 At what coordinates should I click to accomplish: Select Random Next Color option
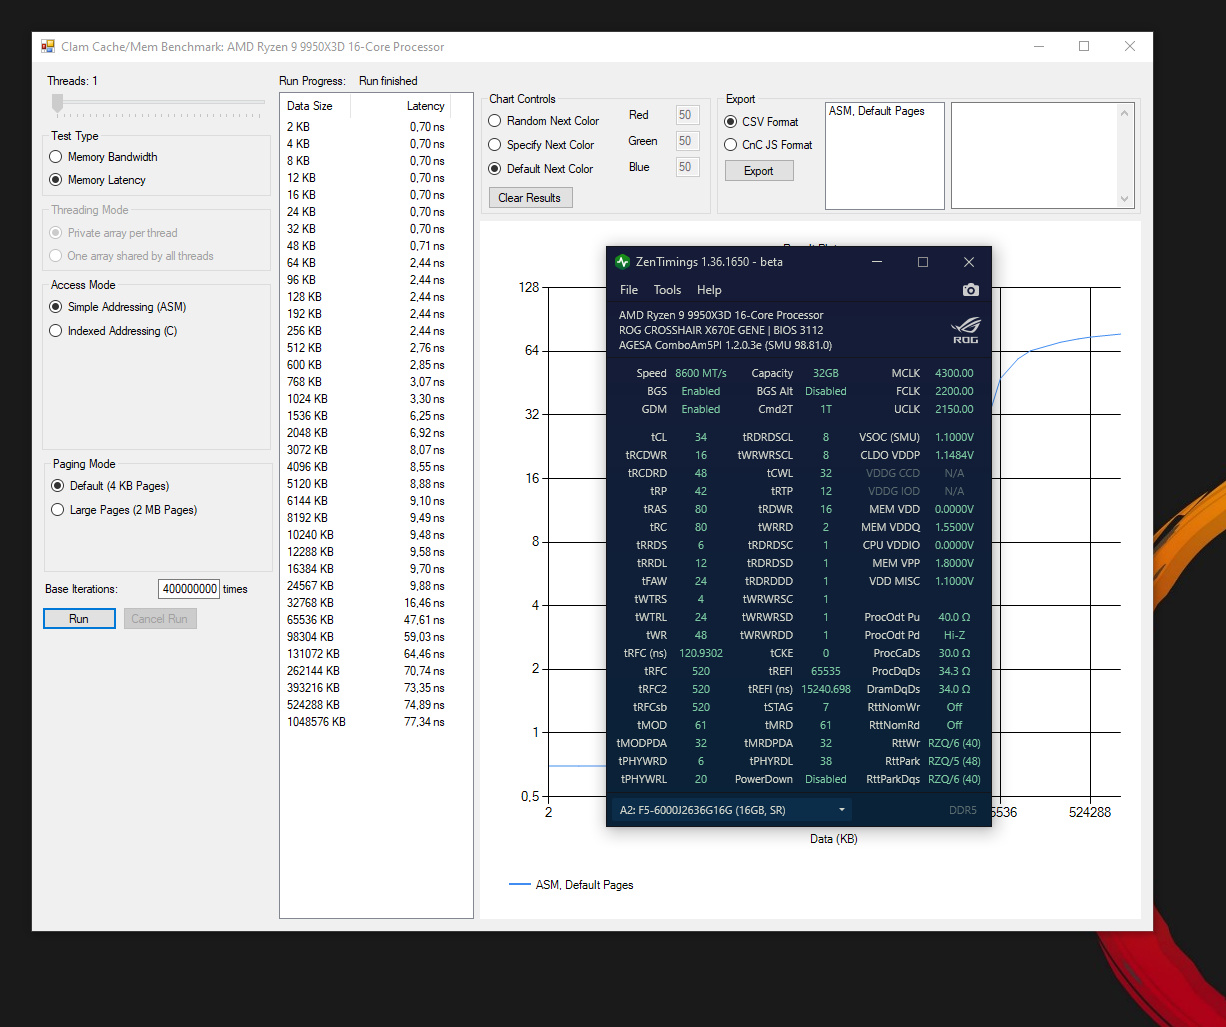coord(495,121)
